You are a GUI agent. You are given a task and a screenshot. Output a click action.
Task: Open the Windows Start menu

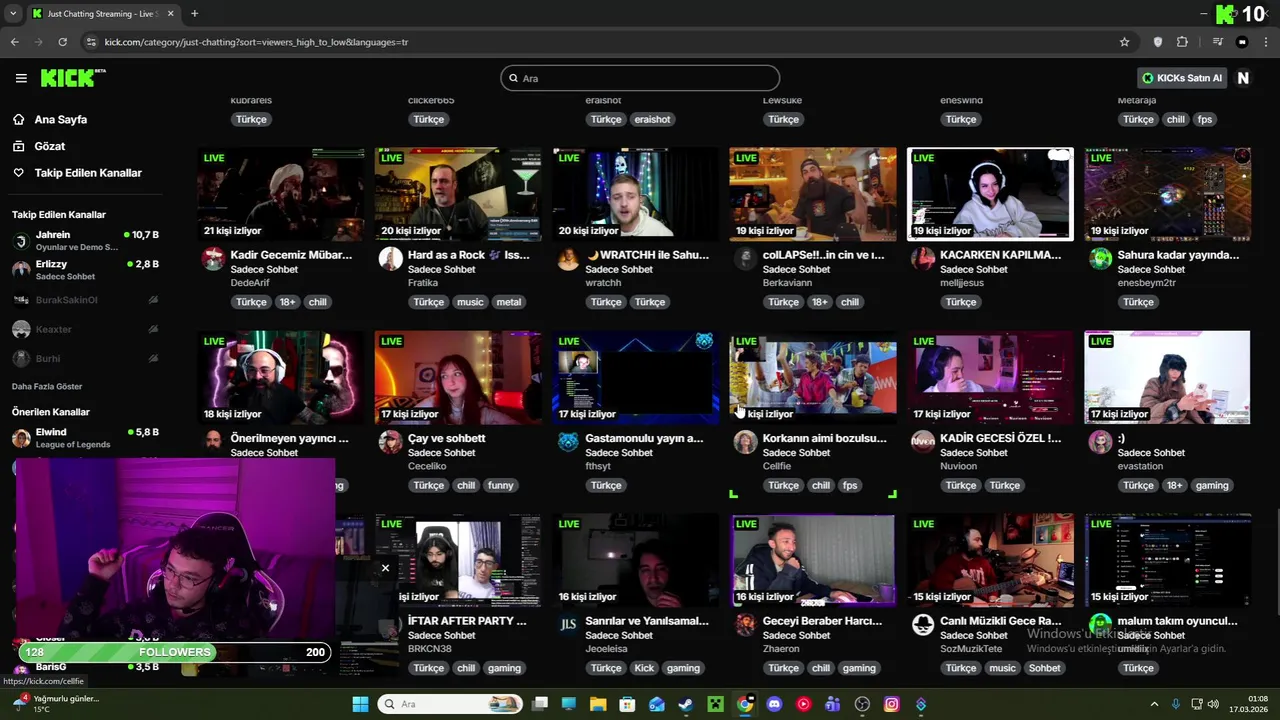click(x=360, y=704)
